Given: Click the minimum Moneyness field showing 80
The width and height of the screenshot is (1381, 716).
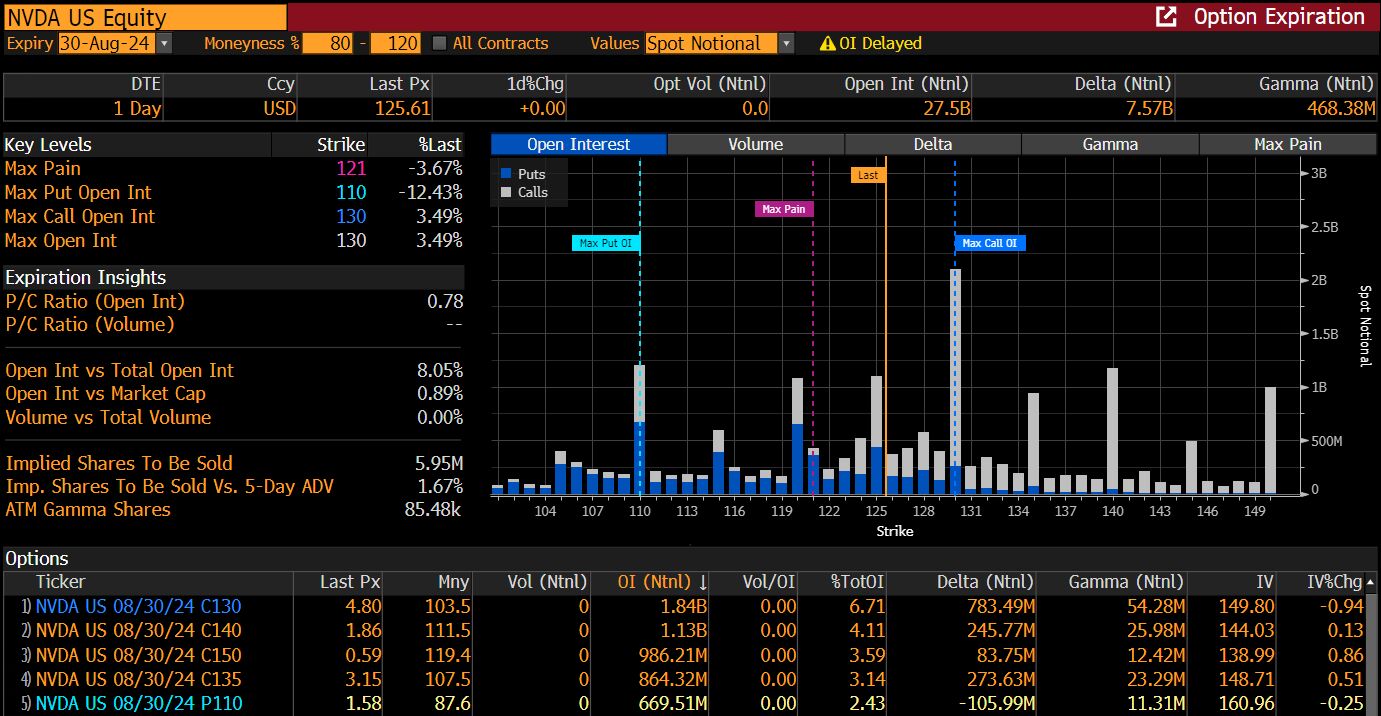Looking at the screenshot, I should coord(326,44).
